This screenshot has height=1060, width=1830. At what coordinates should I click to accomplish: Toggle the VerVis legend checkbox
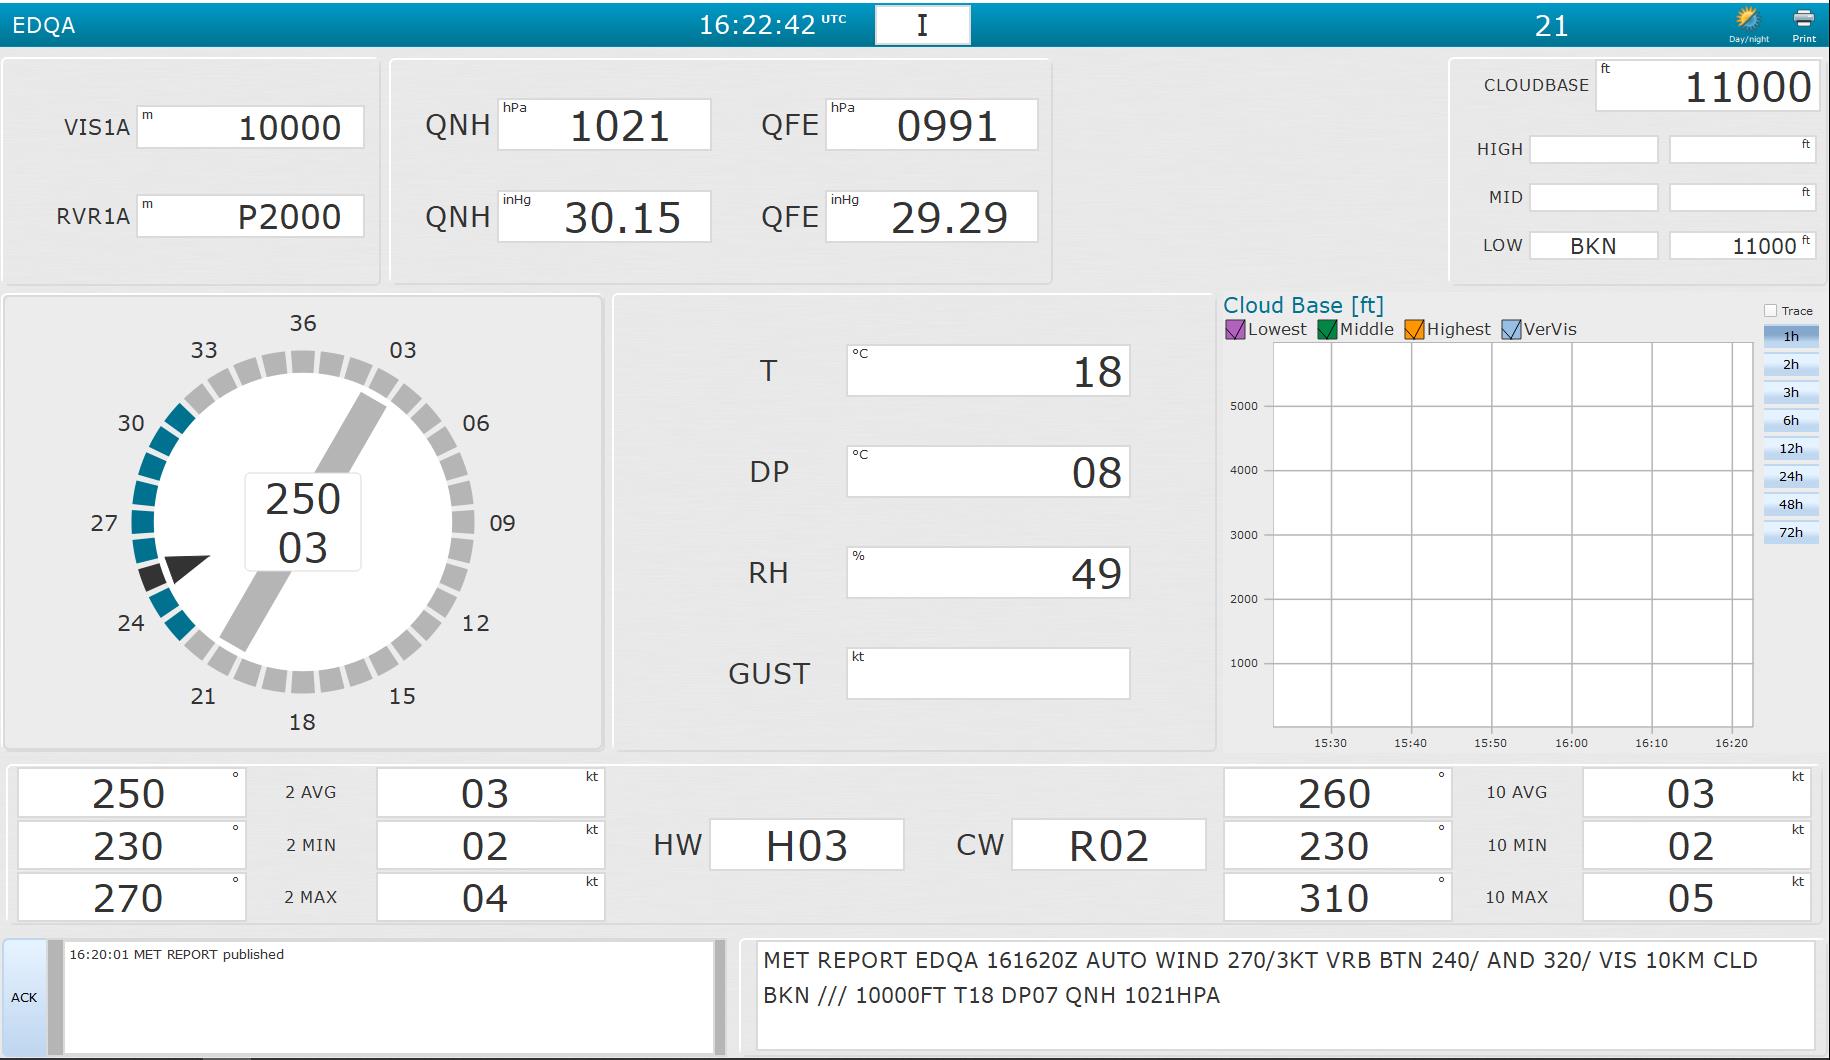[x=1511, y=330]
